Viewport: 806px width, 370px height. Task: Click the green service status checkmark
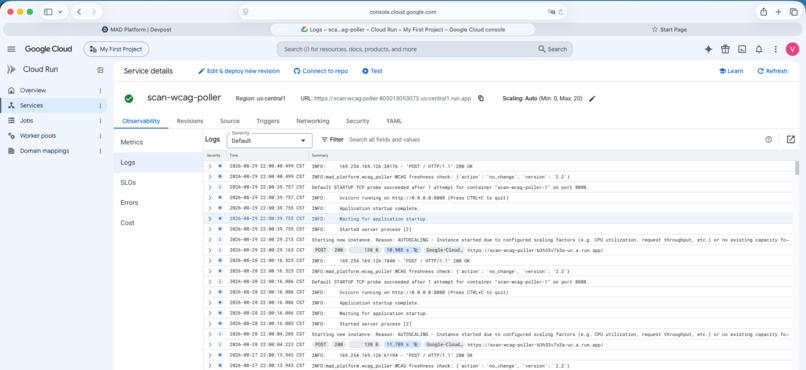pos(129,98)
